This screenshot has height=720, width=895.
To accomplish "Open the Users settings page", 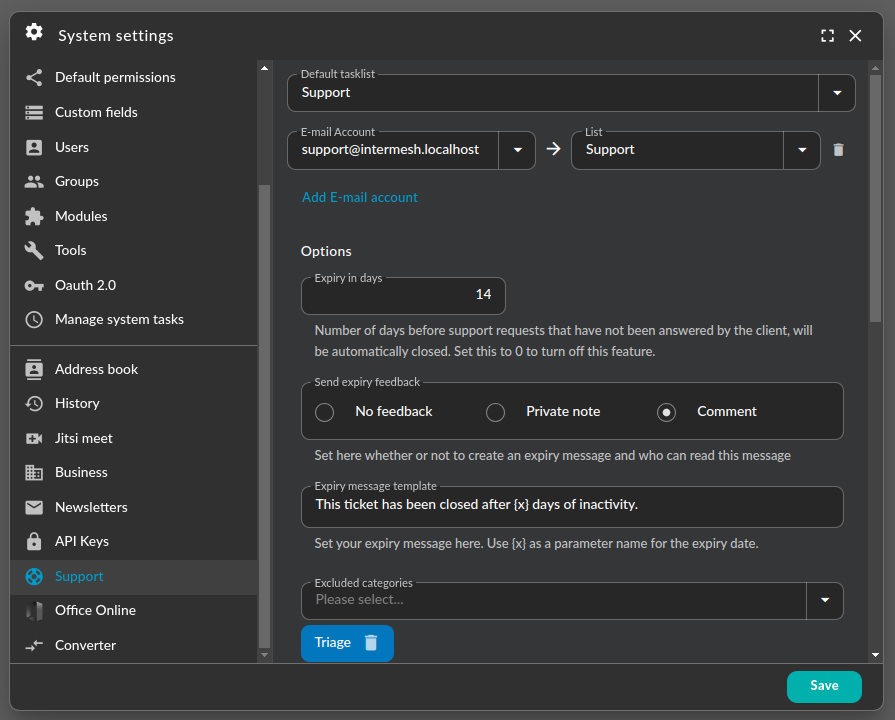I will pos(134,147).
